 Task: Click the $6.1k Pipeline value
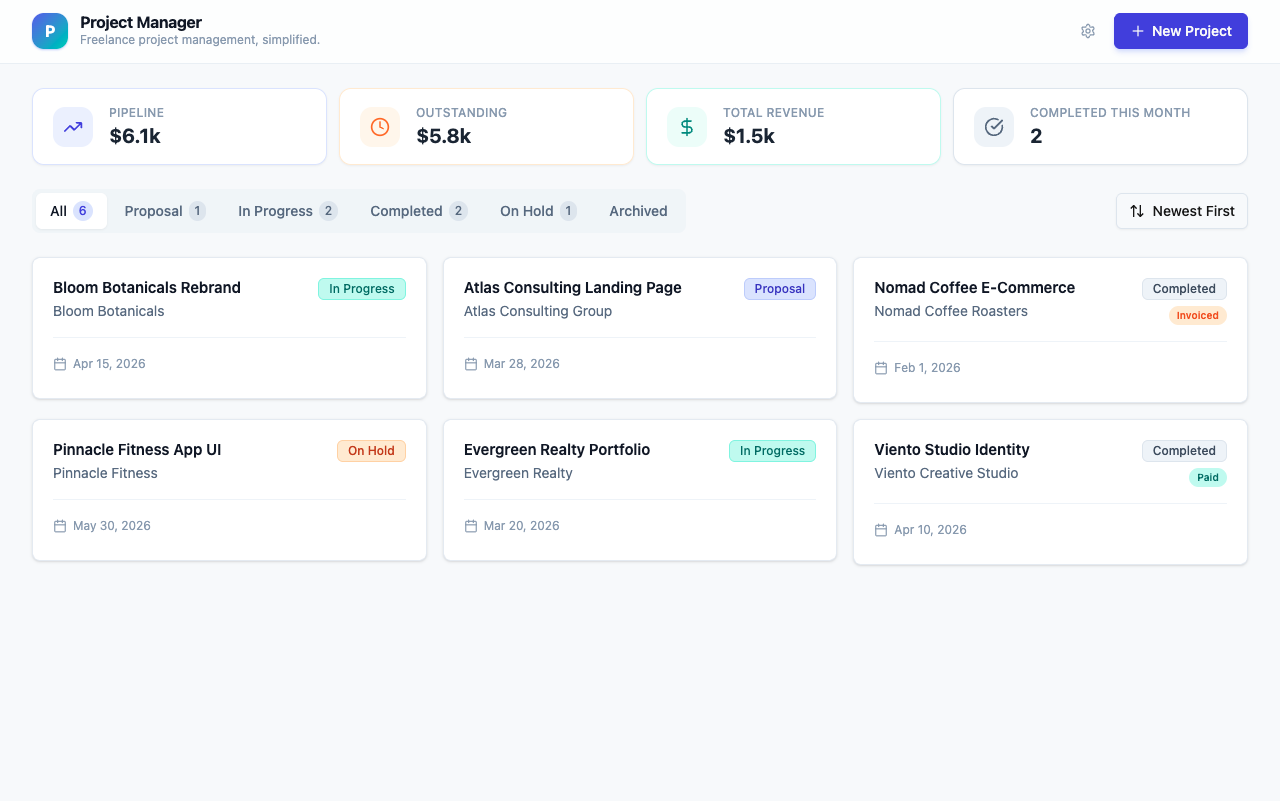tap(135, 136)
